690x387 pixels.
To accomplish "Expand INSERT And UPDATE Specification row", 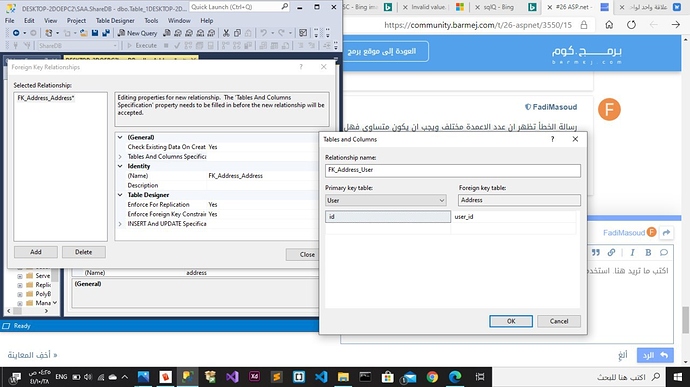I will pos(120,224).
